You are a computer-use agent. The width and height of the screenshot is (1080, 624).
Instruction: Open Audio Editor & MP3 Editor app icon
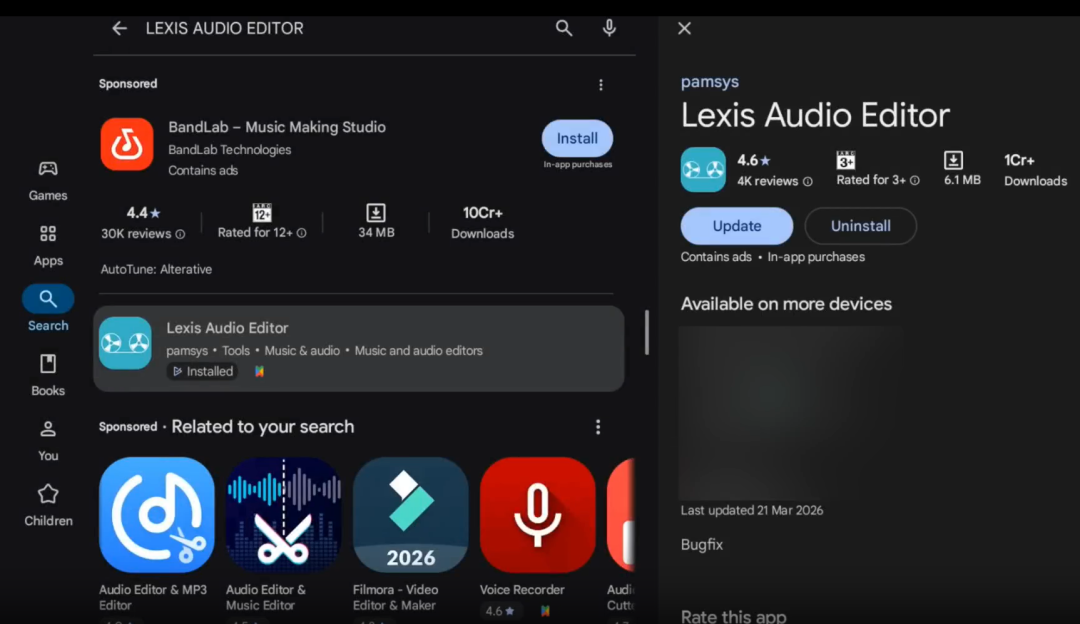[x=156, y=514]
